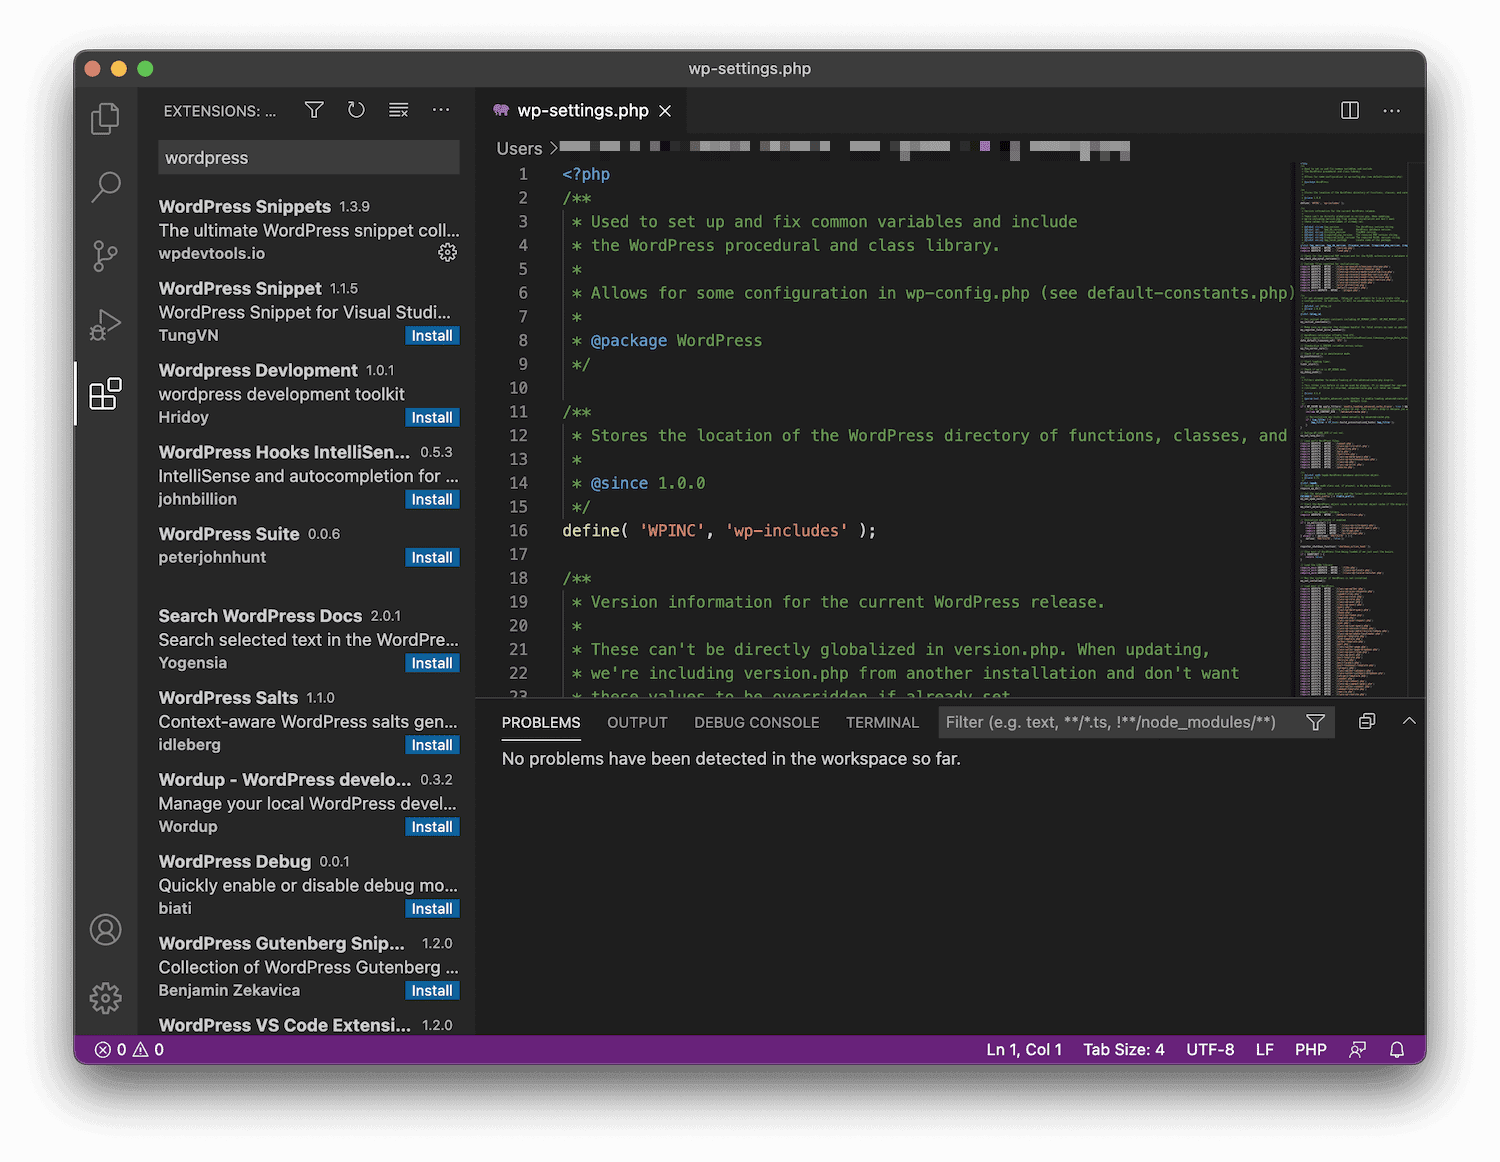Install the WordPress Debug extension
1500x1162 pixels.
(432, 908)
